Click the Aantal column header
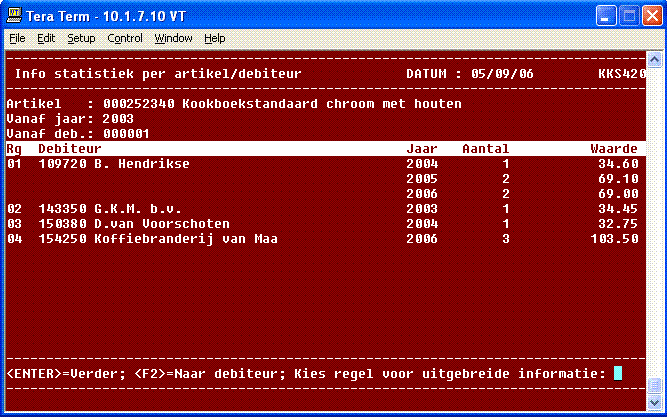This screenshot has width=667, height=417. tap(485, 148)
